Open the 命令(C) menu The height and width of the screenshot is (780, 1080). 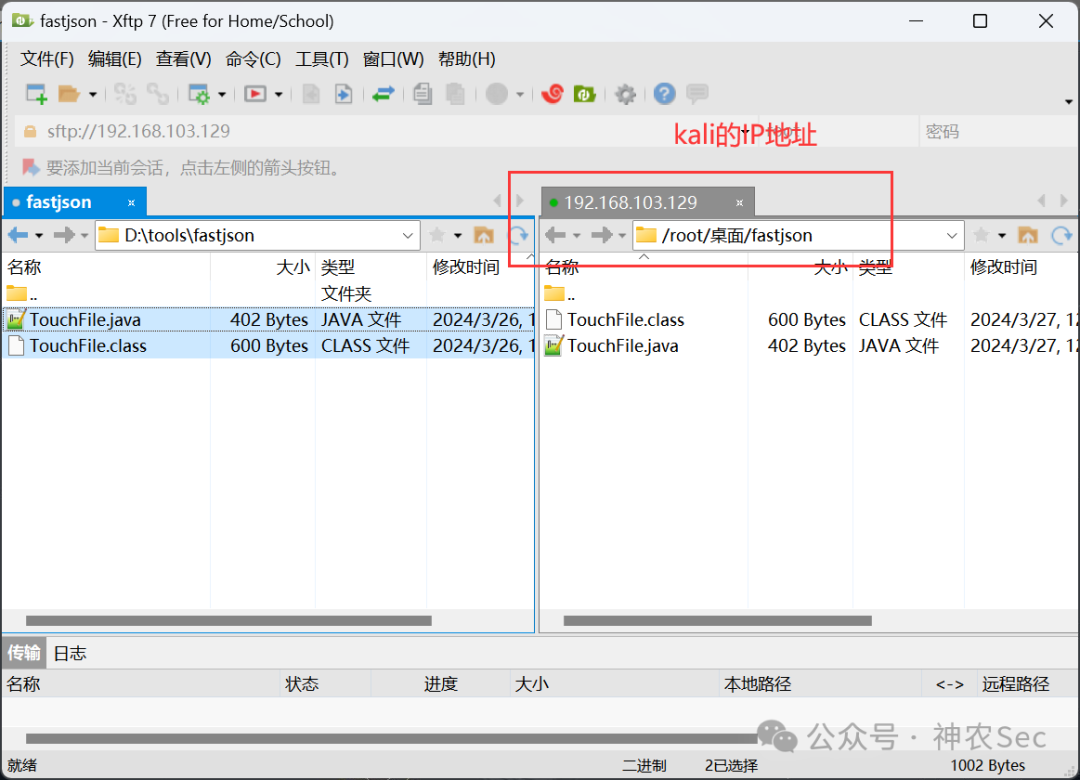coord(253,59)
